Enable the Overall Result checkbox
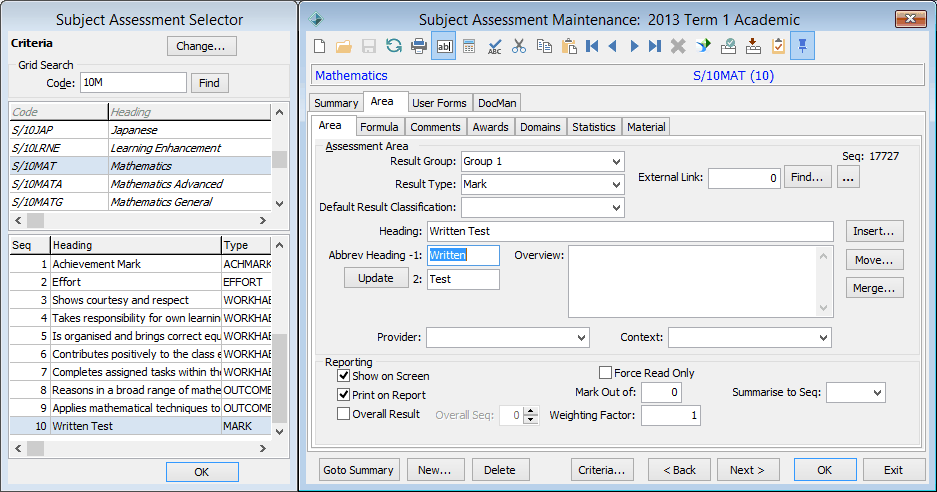Viewport: 937px width, 492px height. tap(344, 414)
